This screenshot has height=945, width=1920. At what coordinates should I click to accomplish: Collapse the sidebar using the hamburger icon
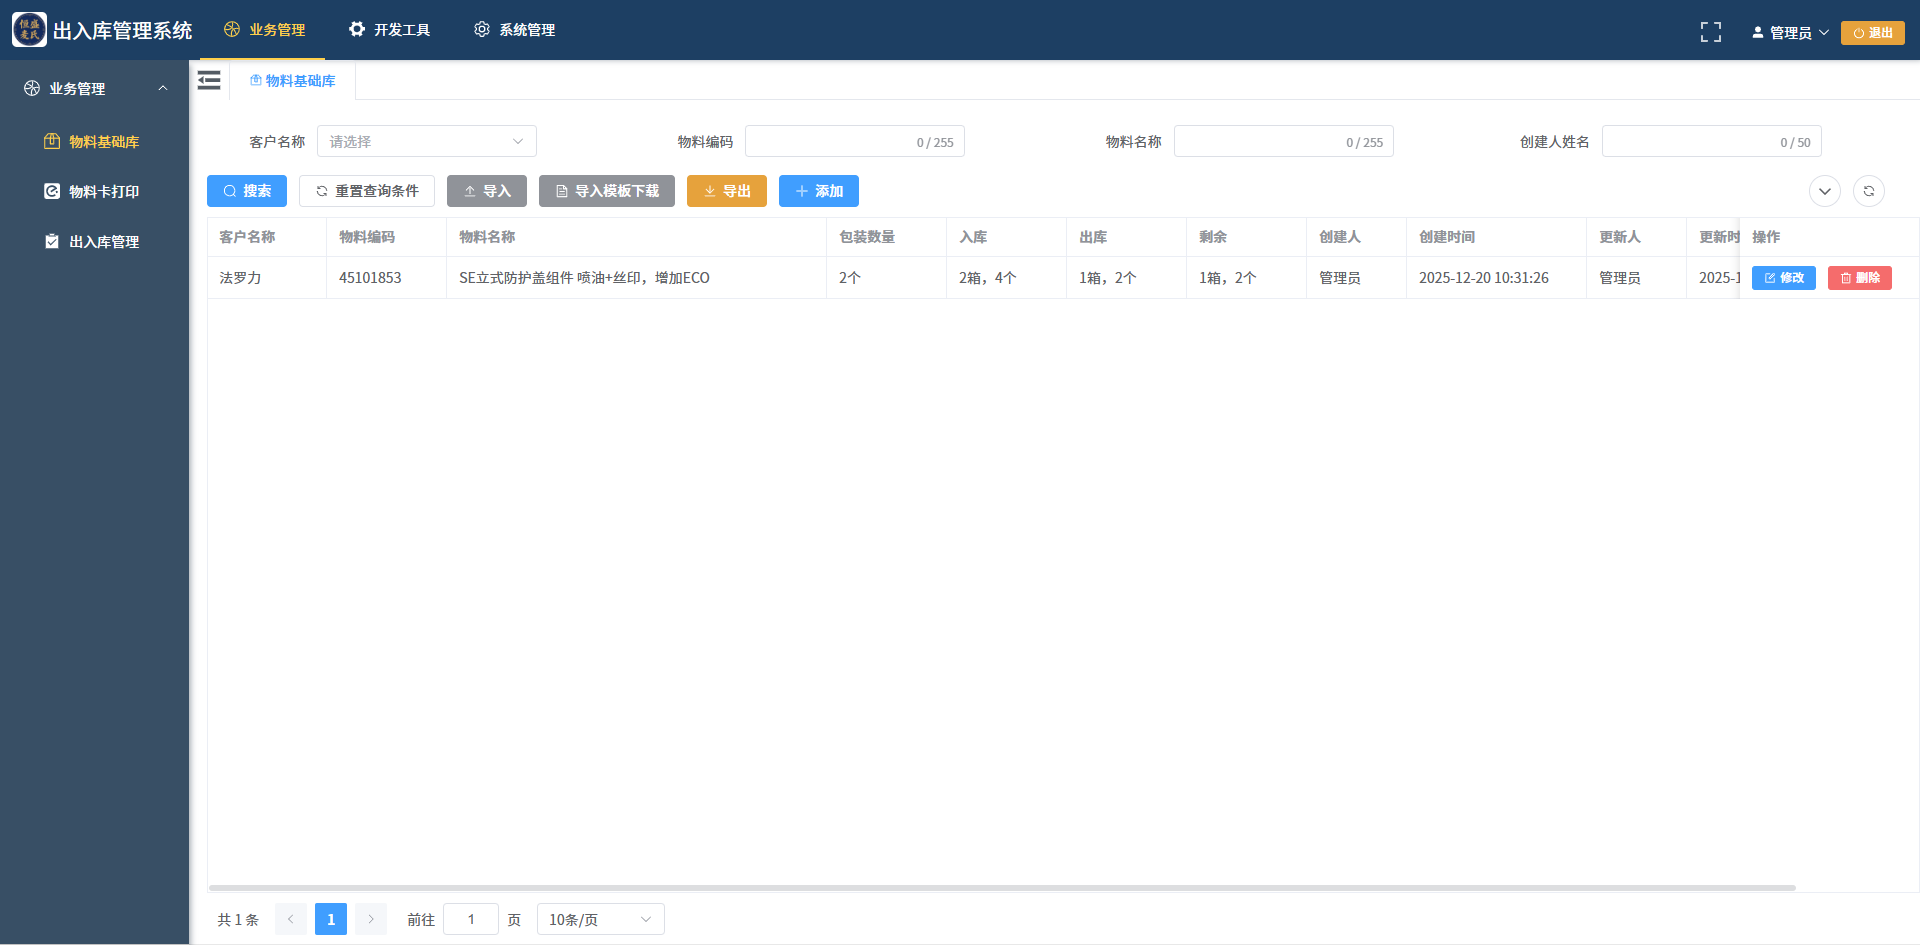pos(209,80)
